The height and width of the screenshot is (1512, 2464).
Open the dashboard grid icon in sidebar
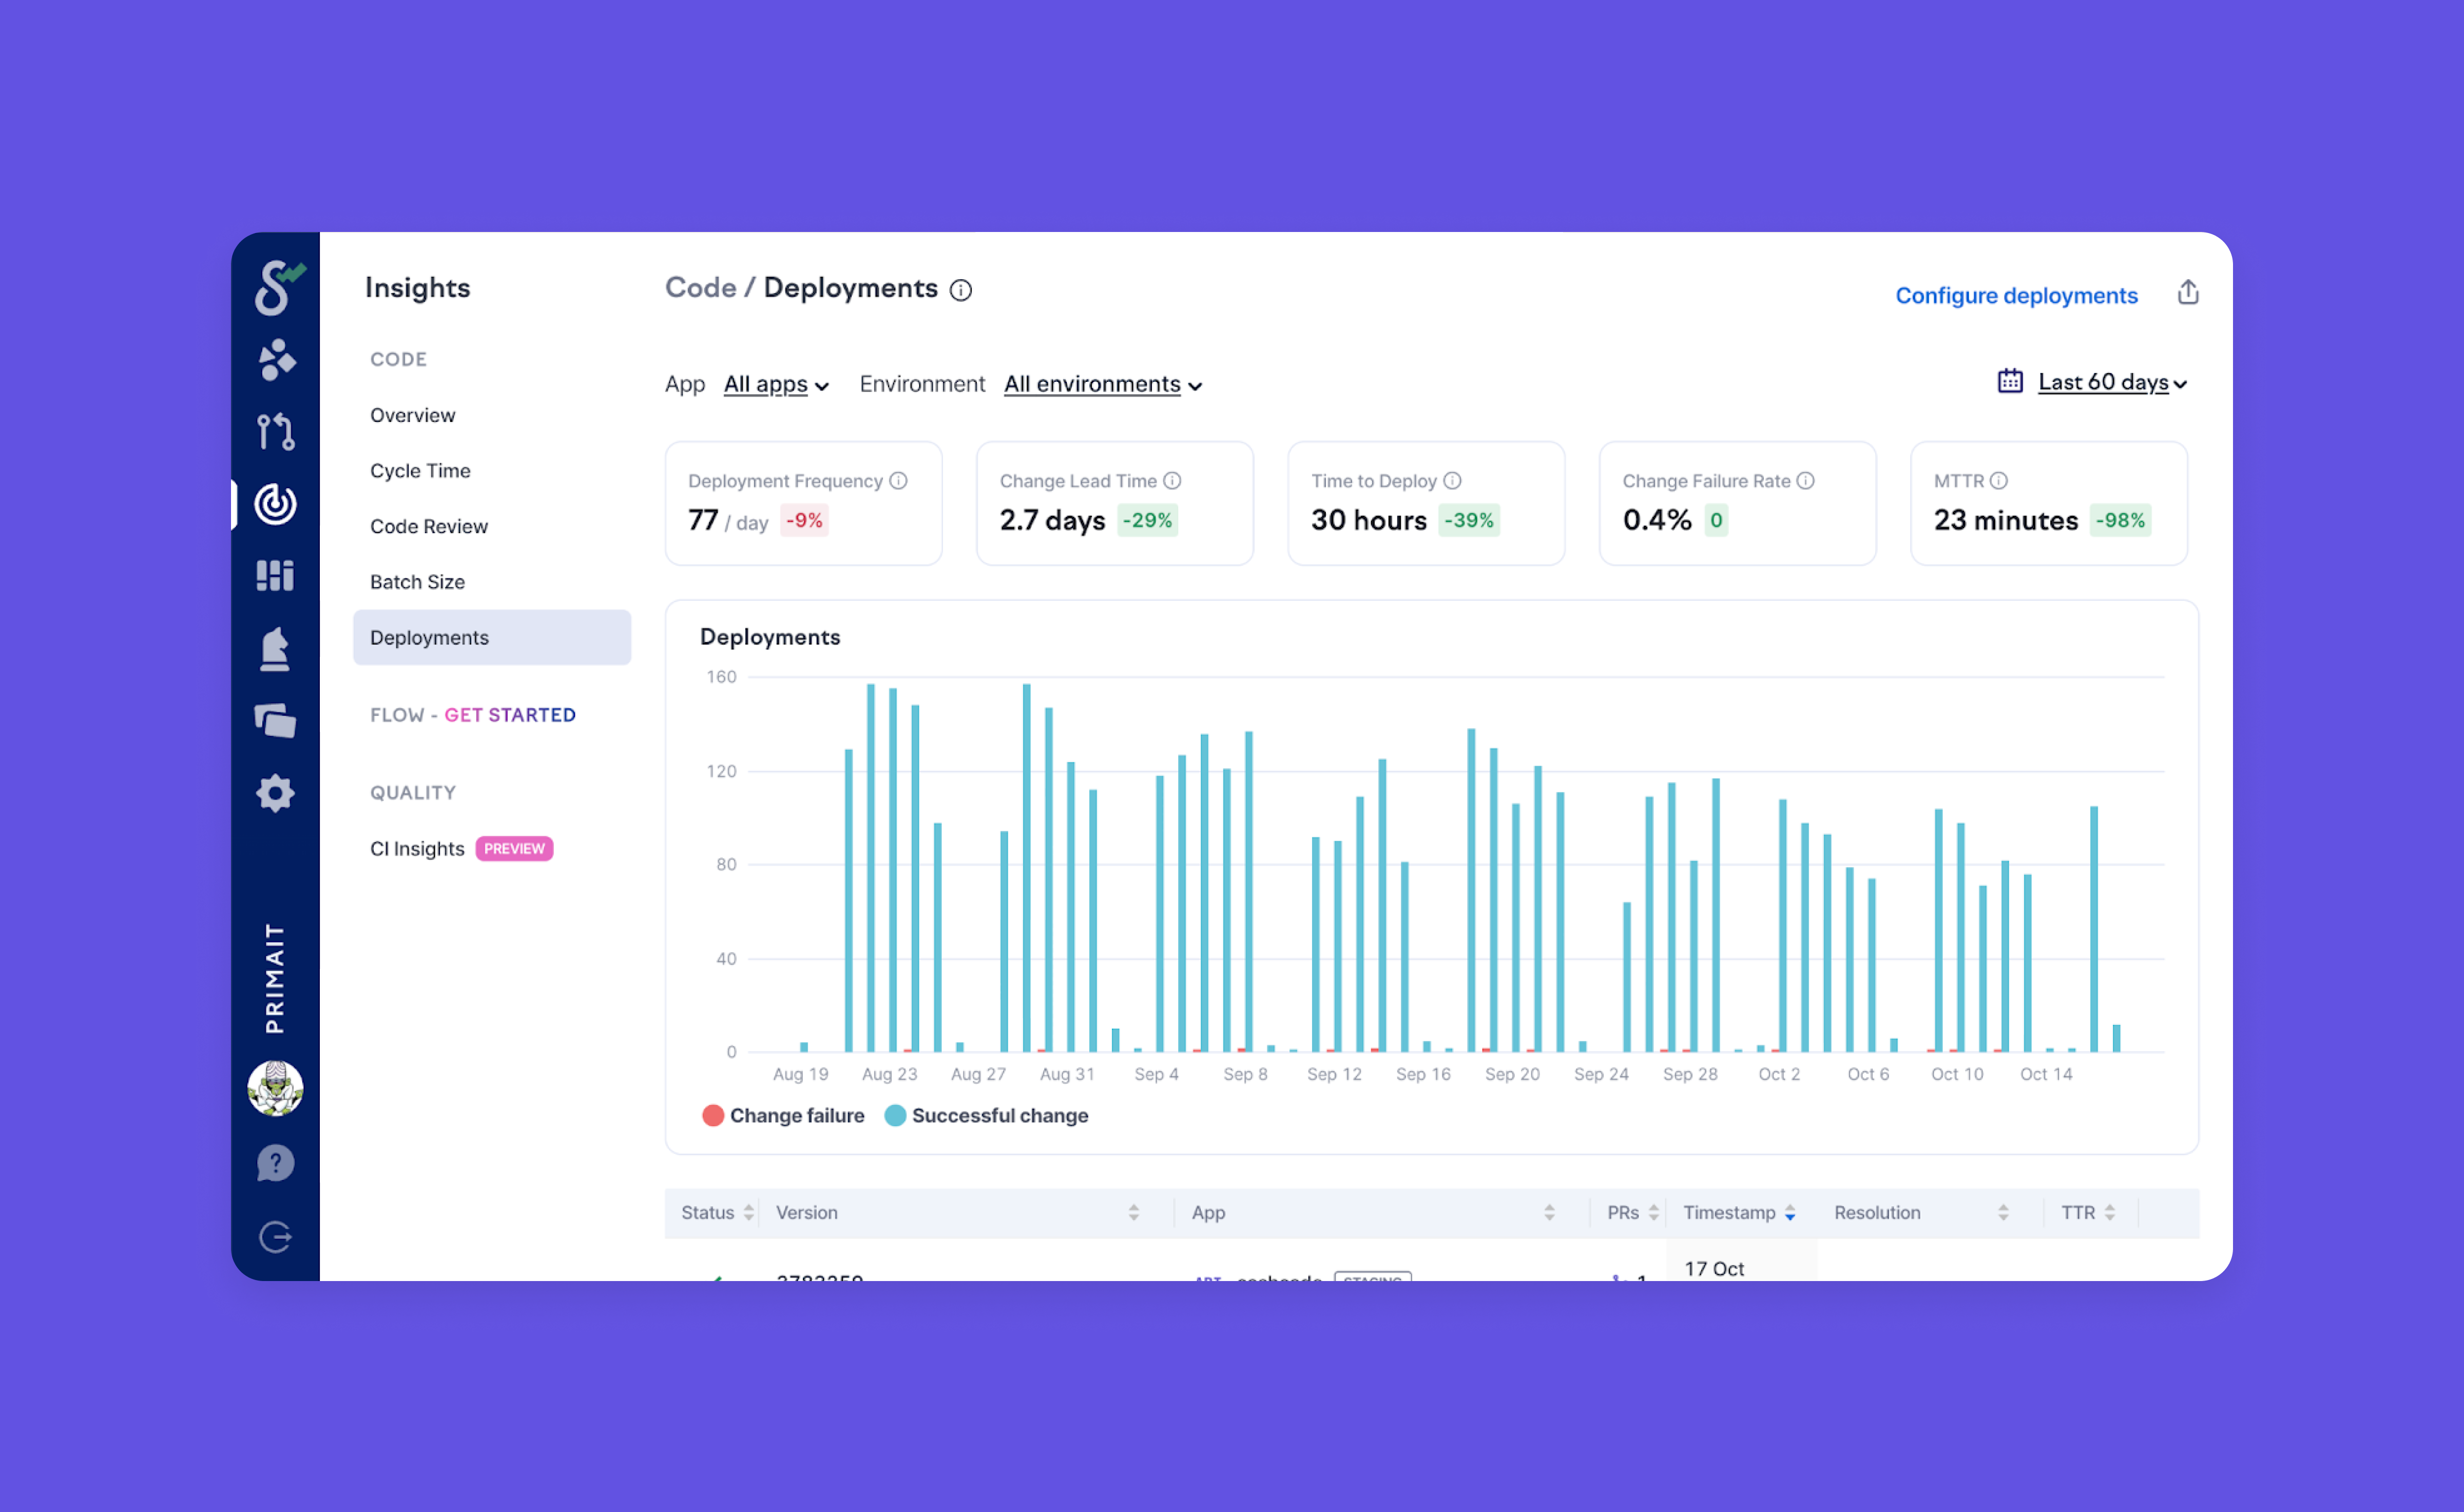pos(275,575)
